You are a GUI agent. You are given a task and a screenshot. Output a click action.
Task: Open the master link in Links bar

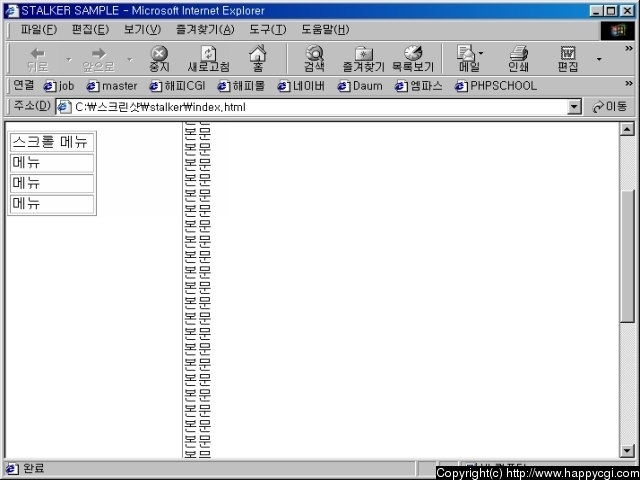pyautogui.click(x=112, y=86)
